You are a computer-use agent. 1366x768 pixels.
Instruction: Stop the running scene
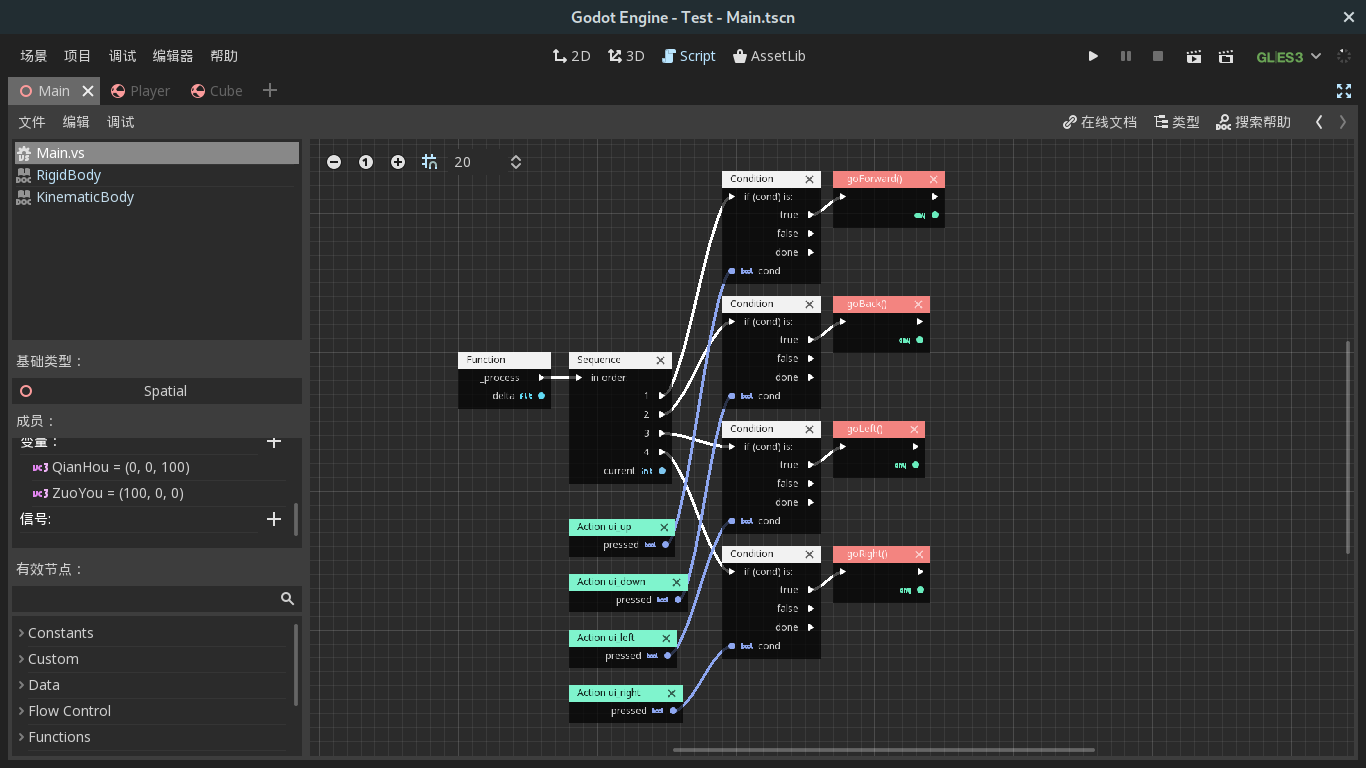(x=1158, y=57)
